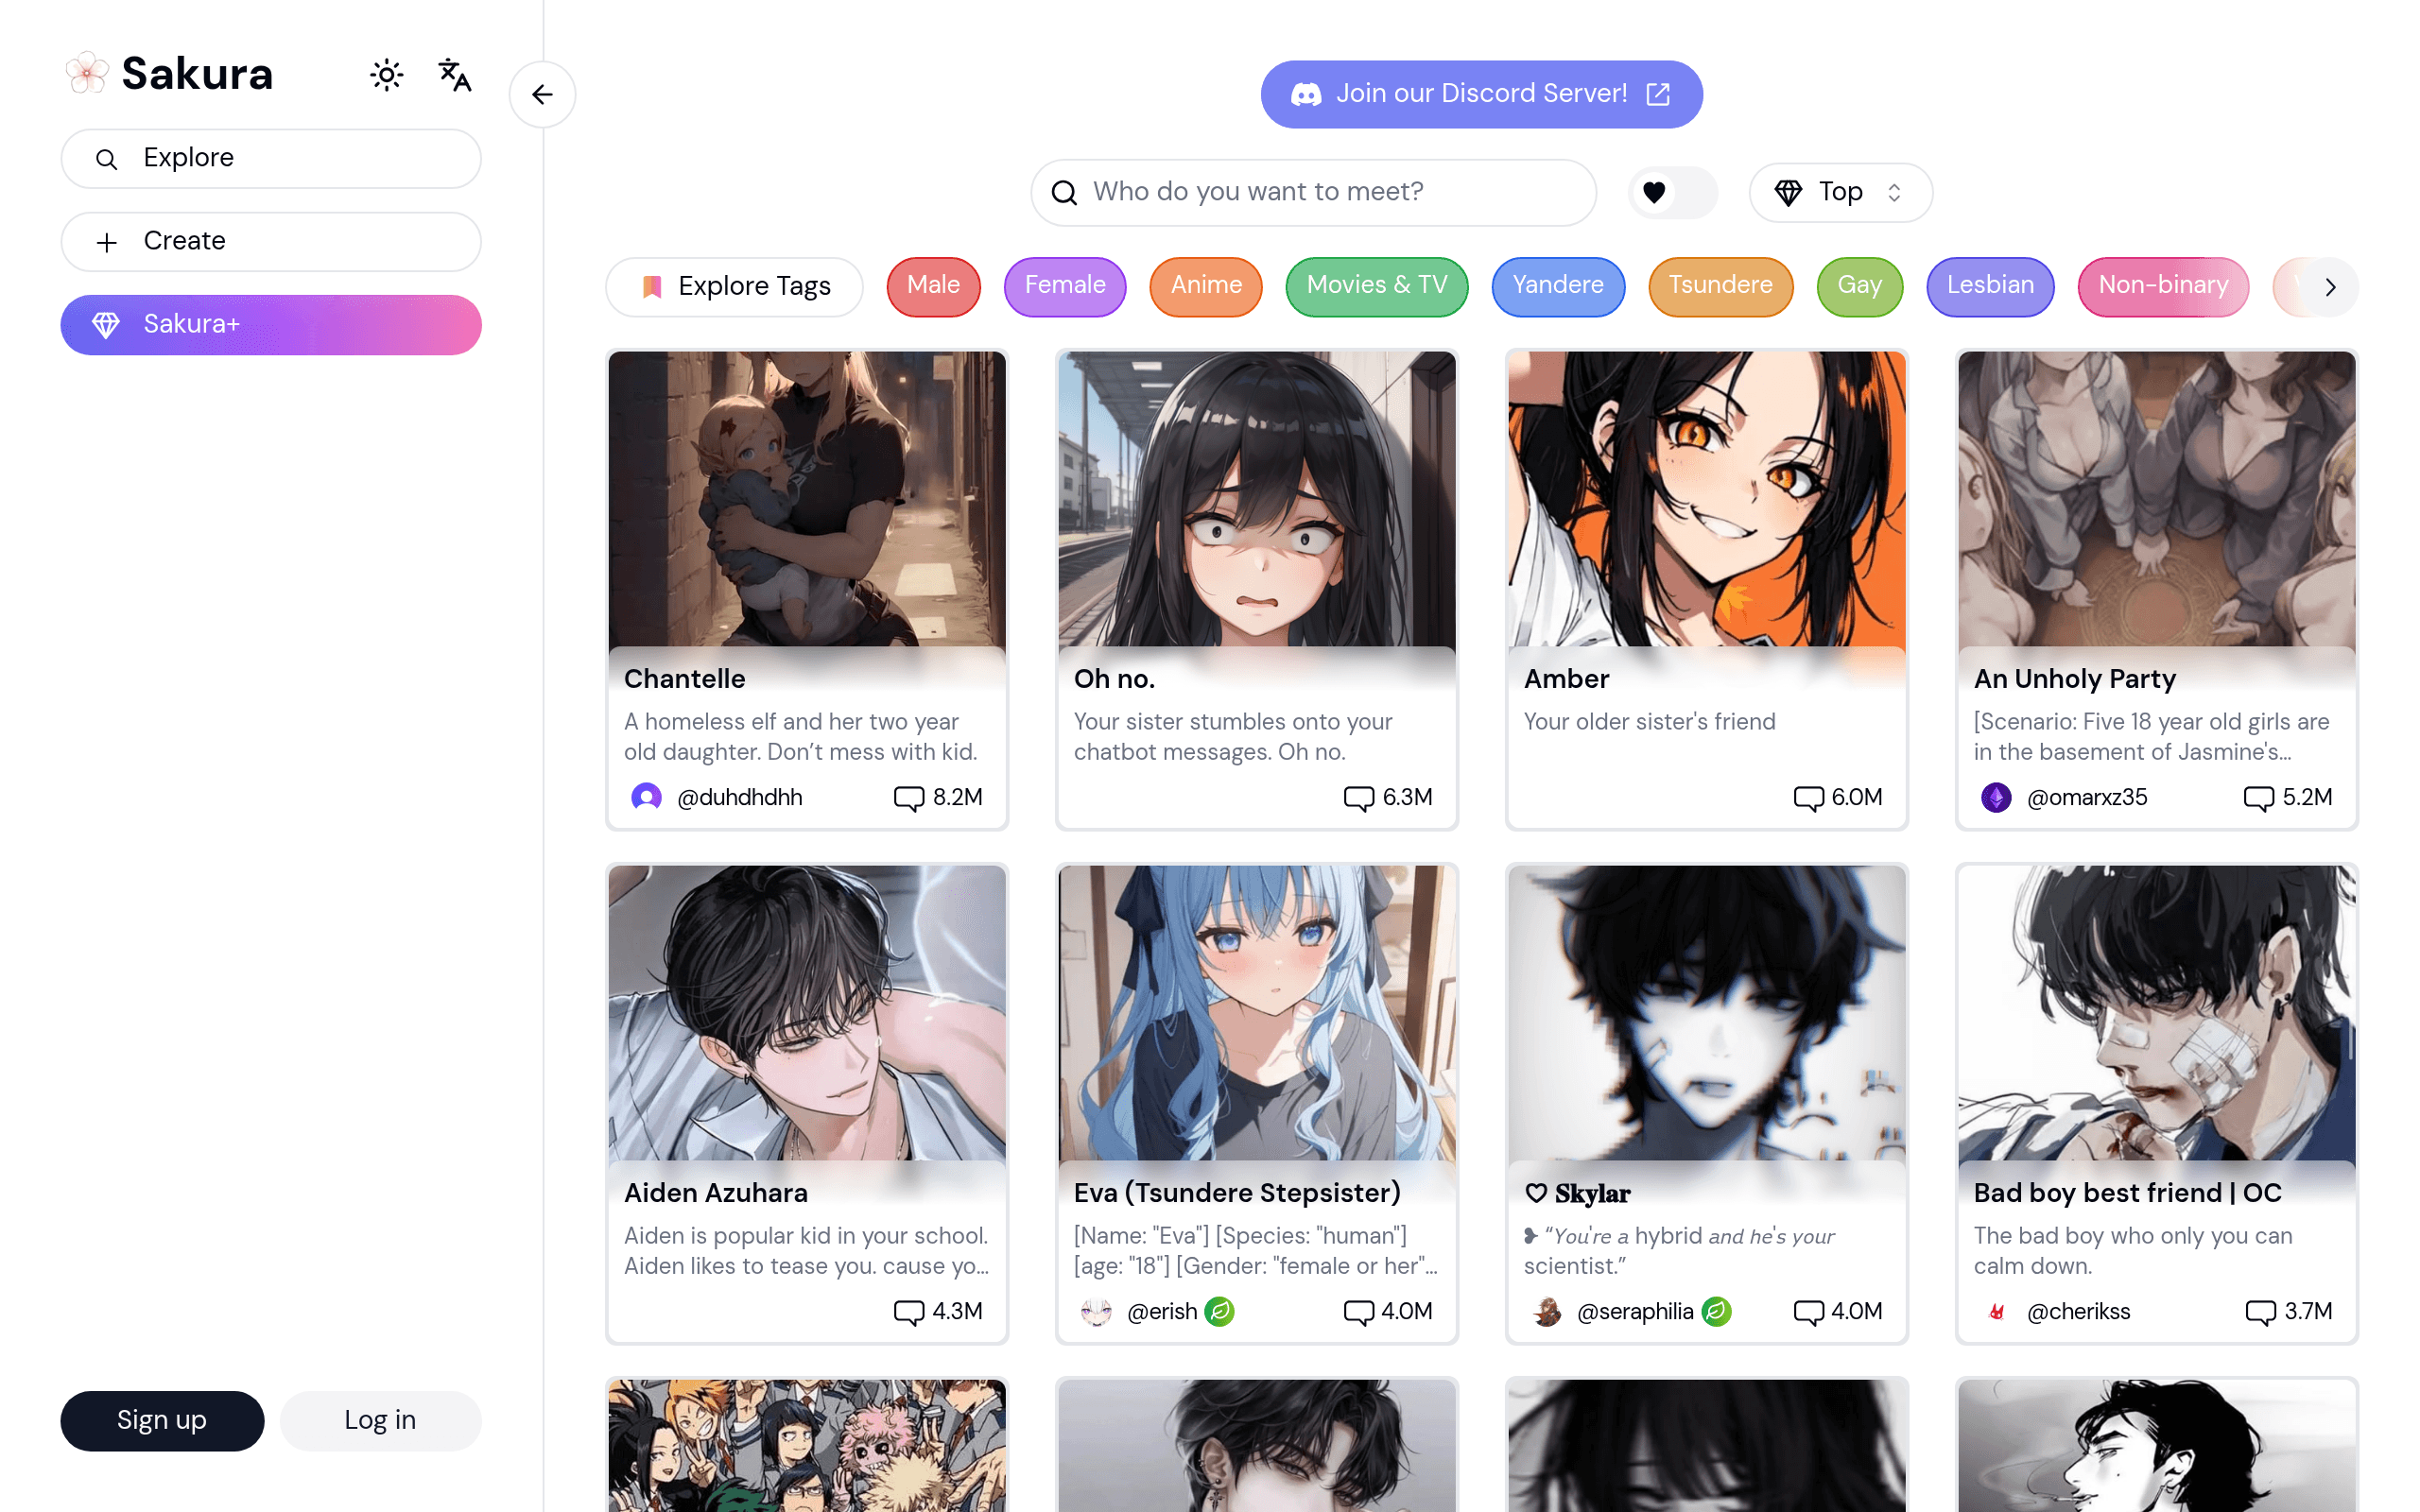Filter by the Tsundere tag
This screenshot has width=2420, height=1512.
(1720, 287)
